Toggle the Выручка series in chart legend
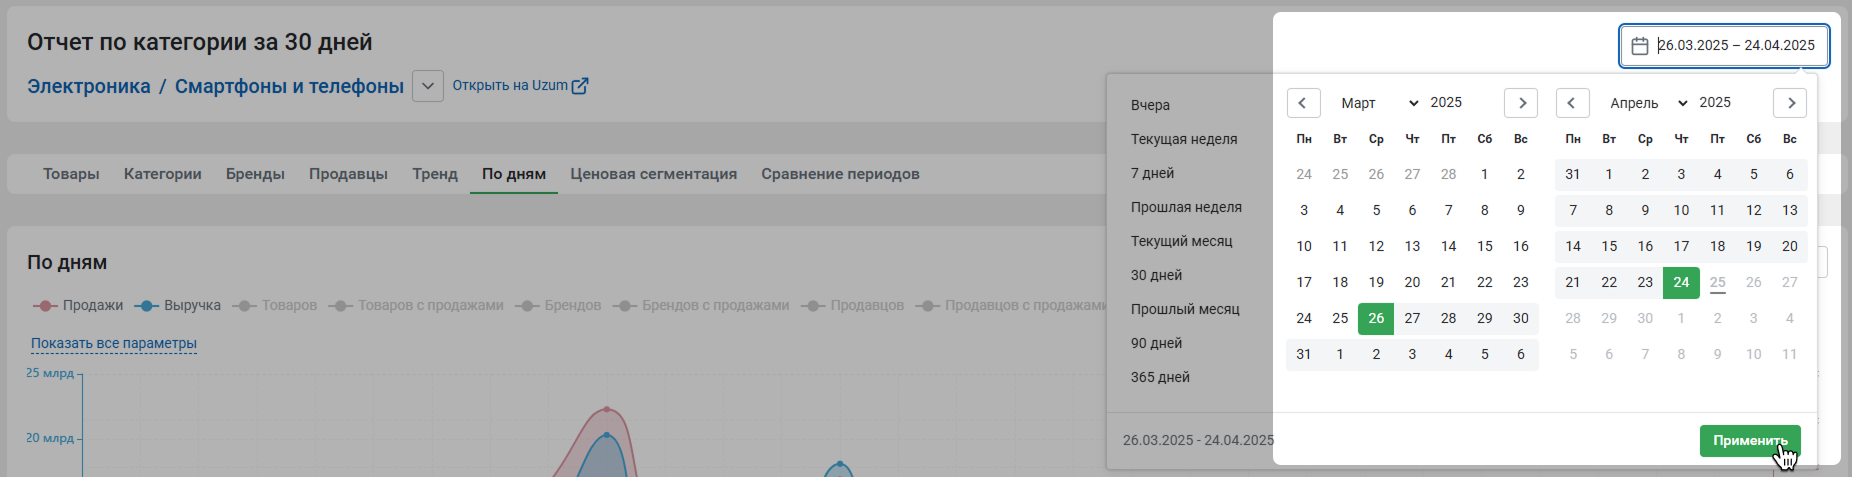The image size is (1852, 477). point(179,305)
